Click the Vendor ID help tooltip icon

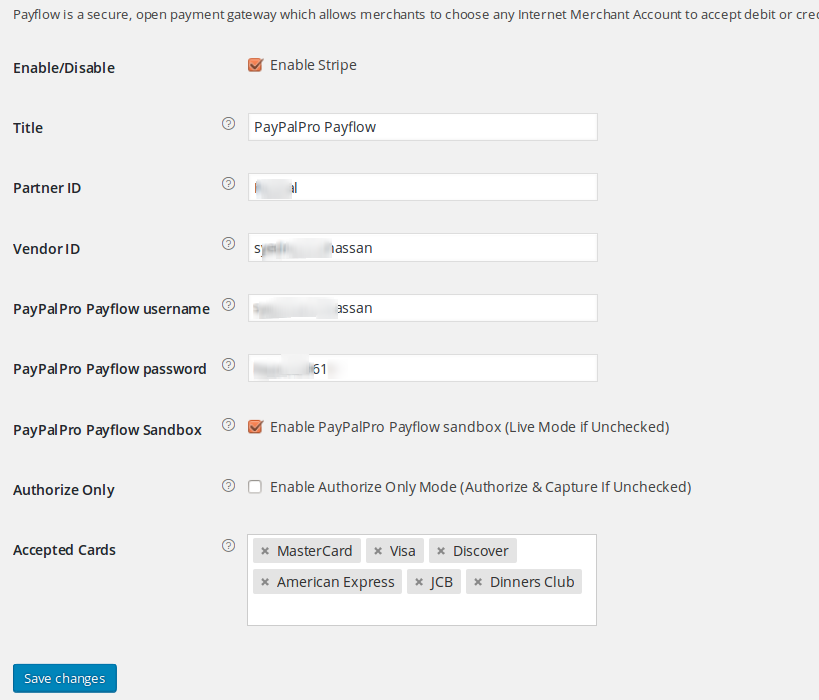click(x=228, y=244)
